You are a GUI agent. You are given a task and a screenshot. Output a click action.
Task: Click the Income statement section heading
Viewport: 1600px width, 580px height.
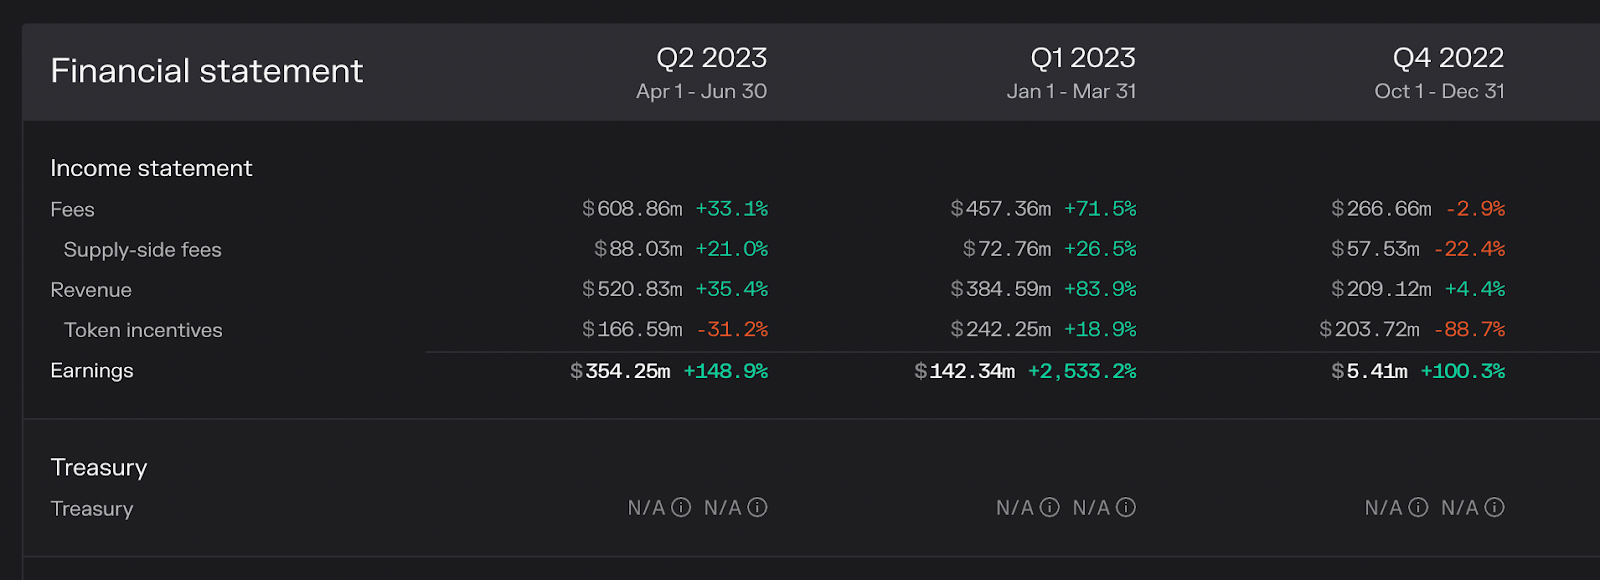pos(151,168)
